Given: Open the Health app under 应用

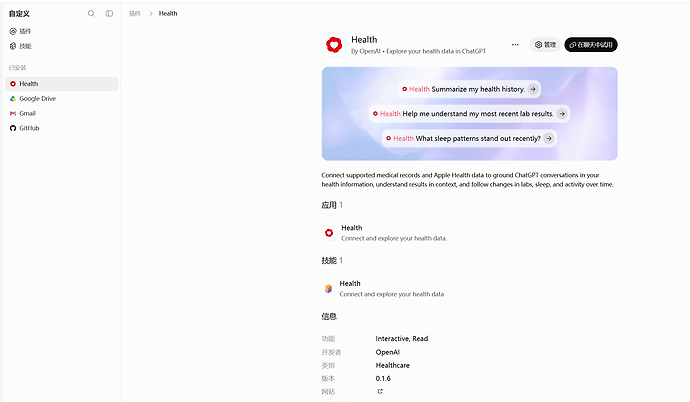Looking at the screenshot, I should pos(470,233).
